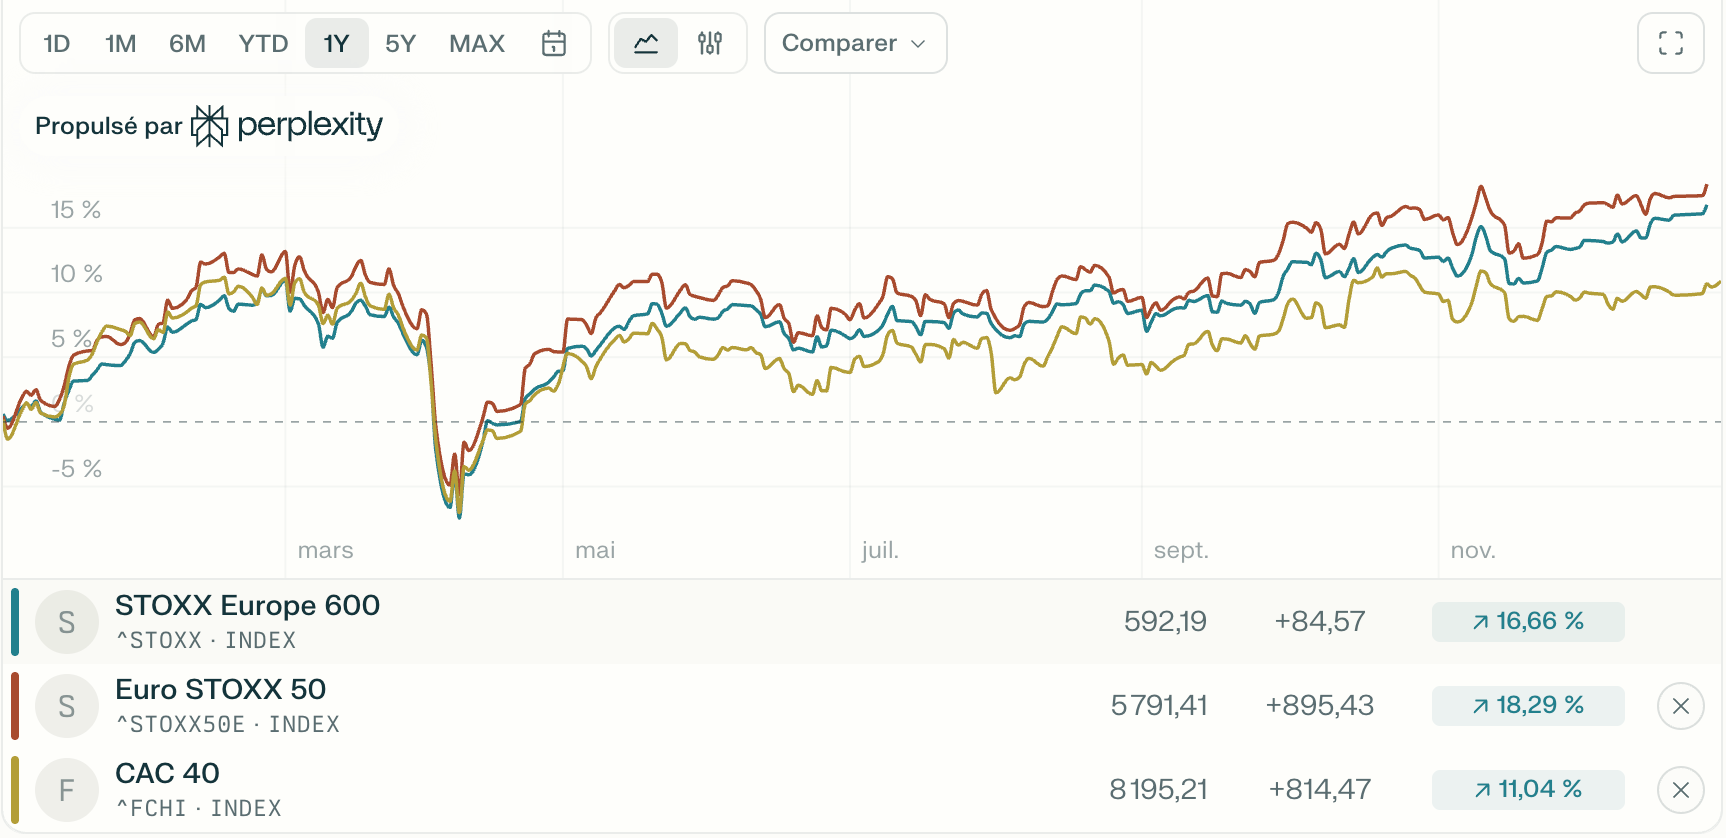Image resolution: width=1726 pixels, height=838 pixels.
Task: Switch to the 6M time range
Action: pos(187,43)
